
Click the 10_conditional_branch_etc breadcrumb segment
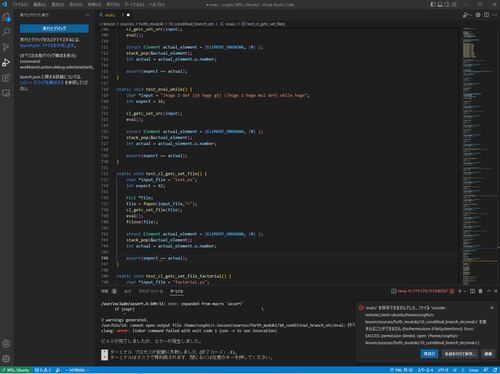(x=191, y=24)
